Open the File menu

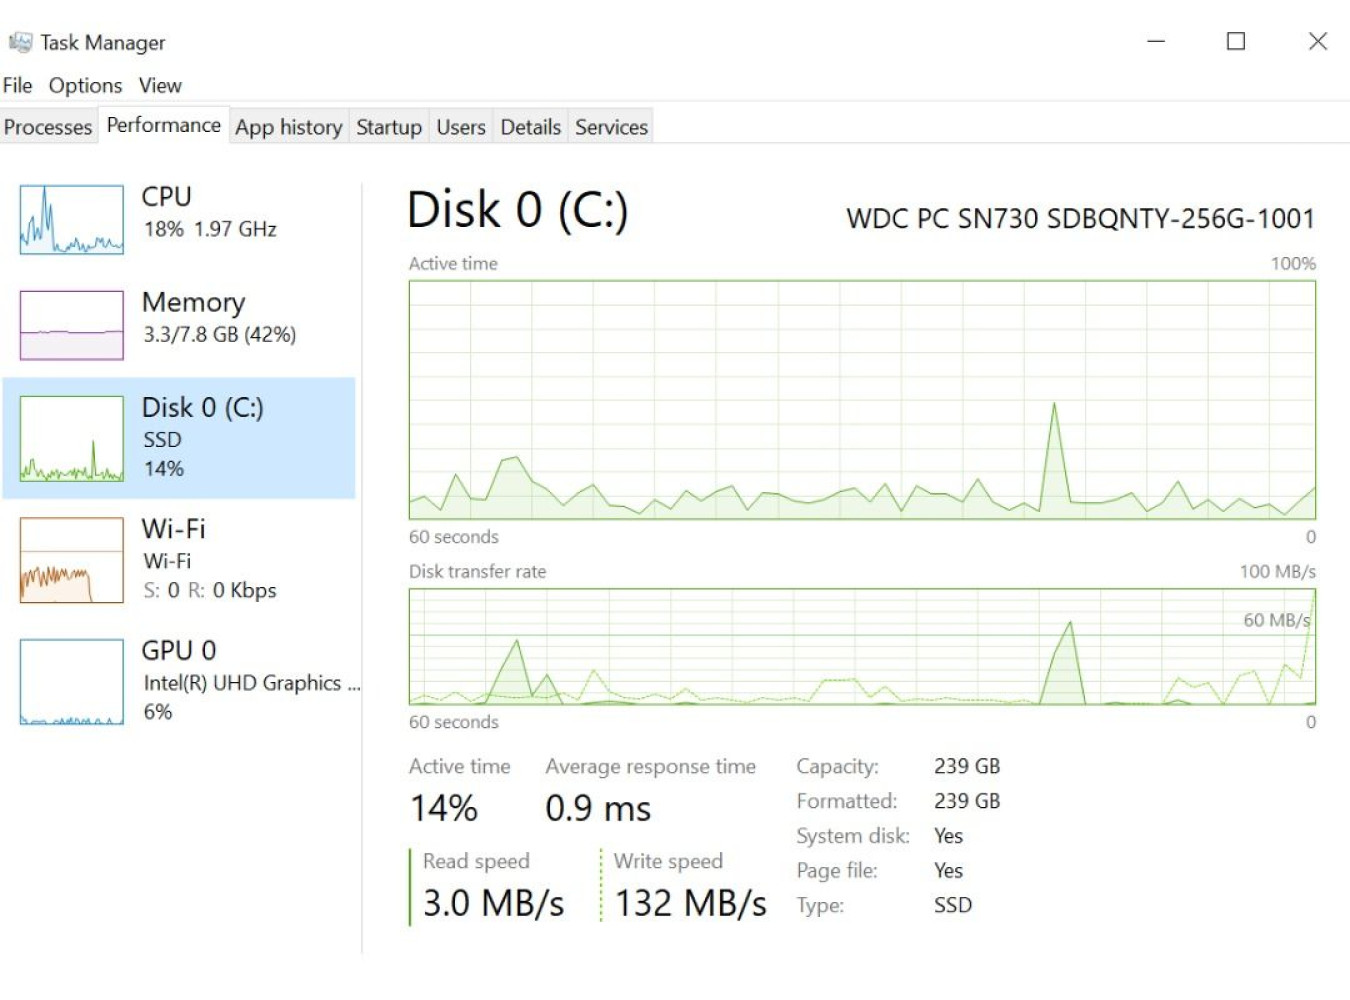pyautogui.click(x=18, y=85)
